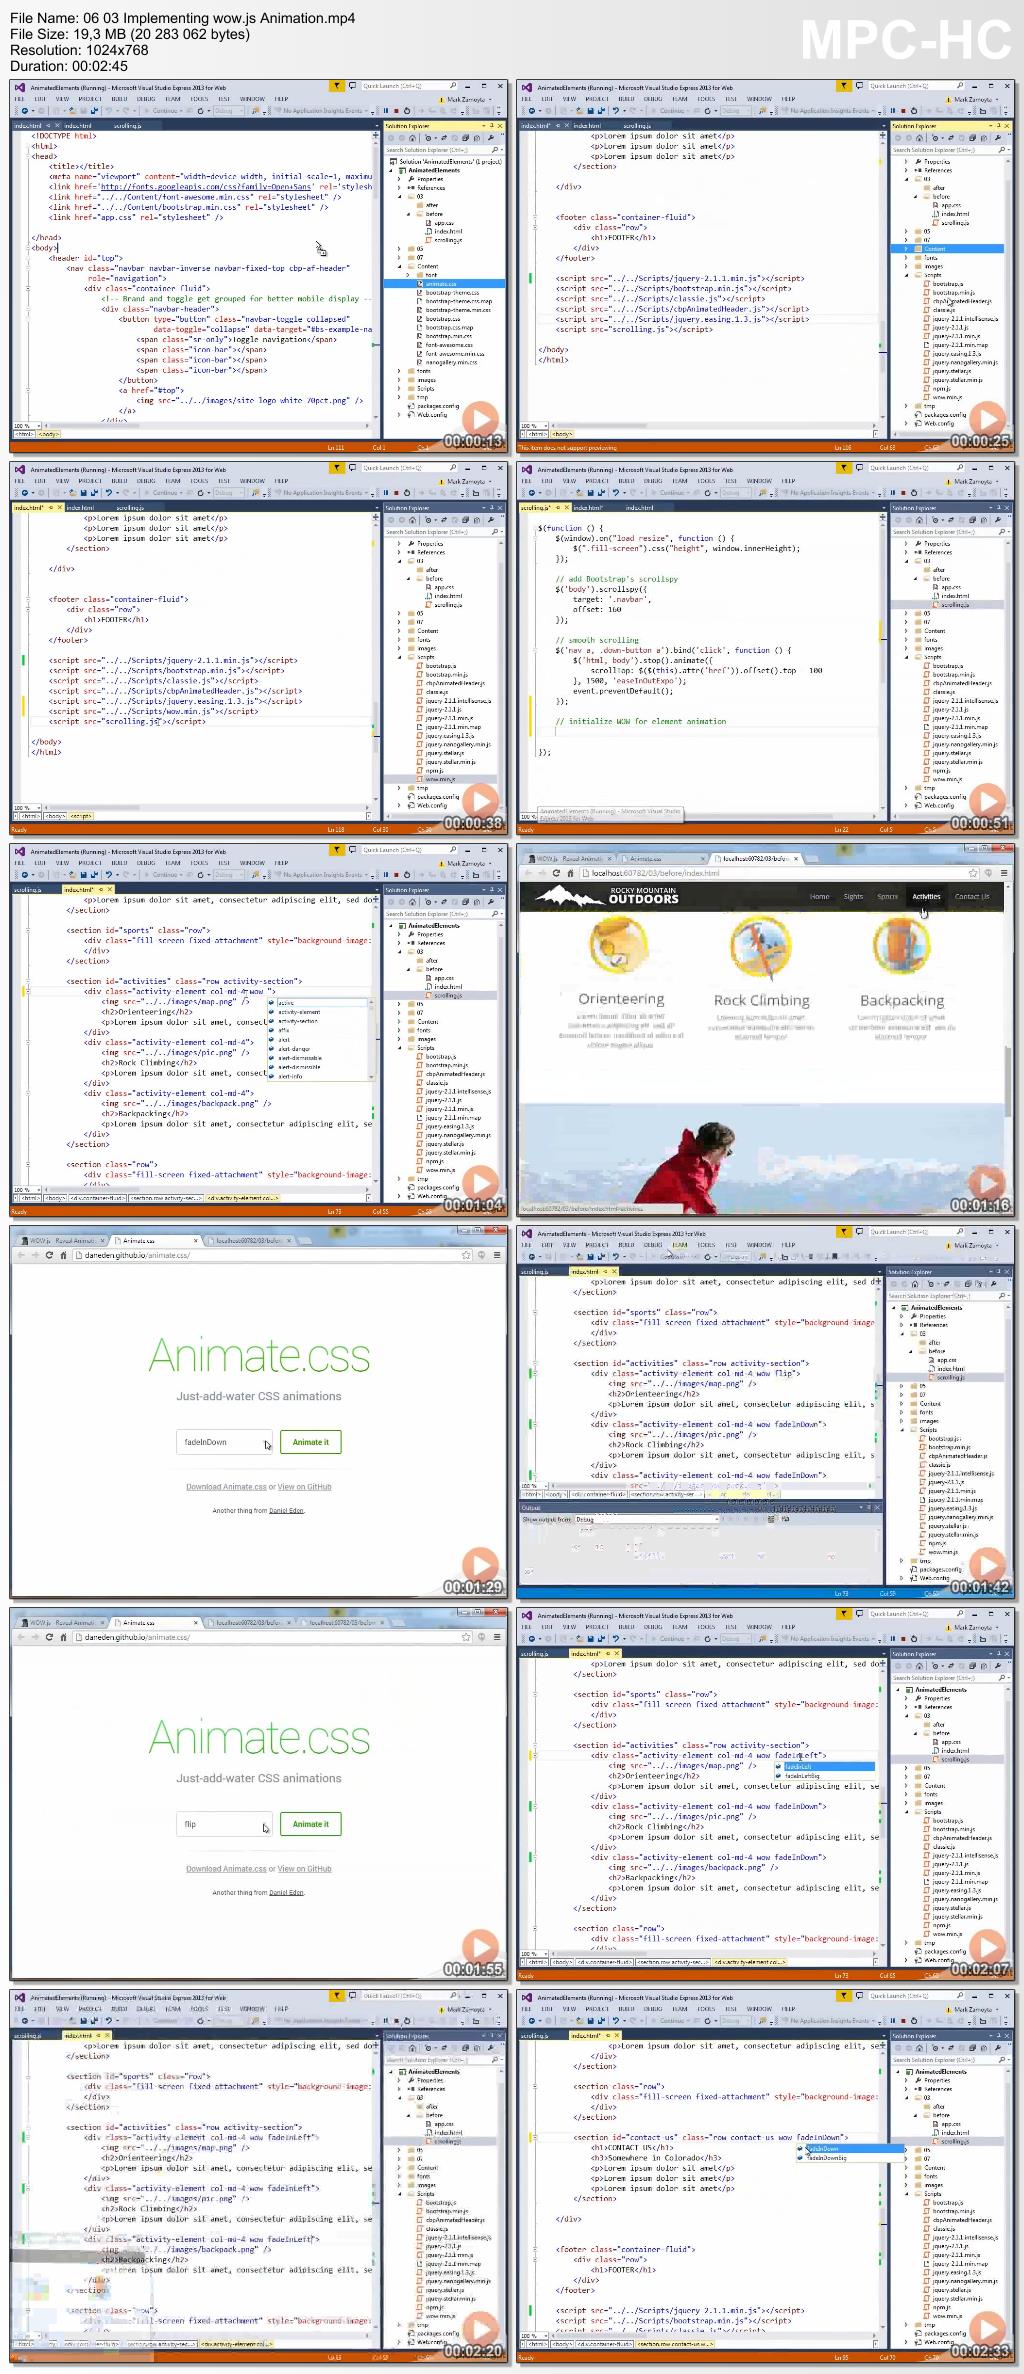Viewport: 1024px width, 2374px height.
Task: Select the Activities nav item in 00:01:16 frame
Action: [x=926, y=896]
